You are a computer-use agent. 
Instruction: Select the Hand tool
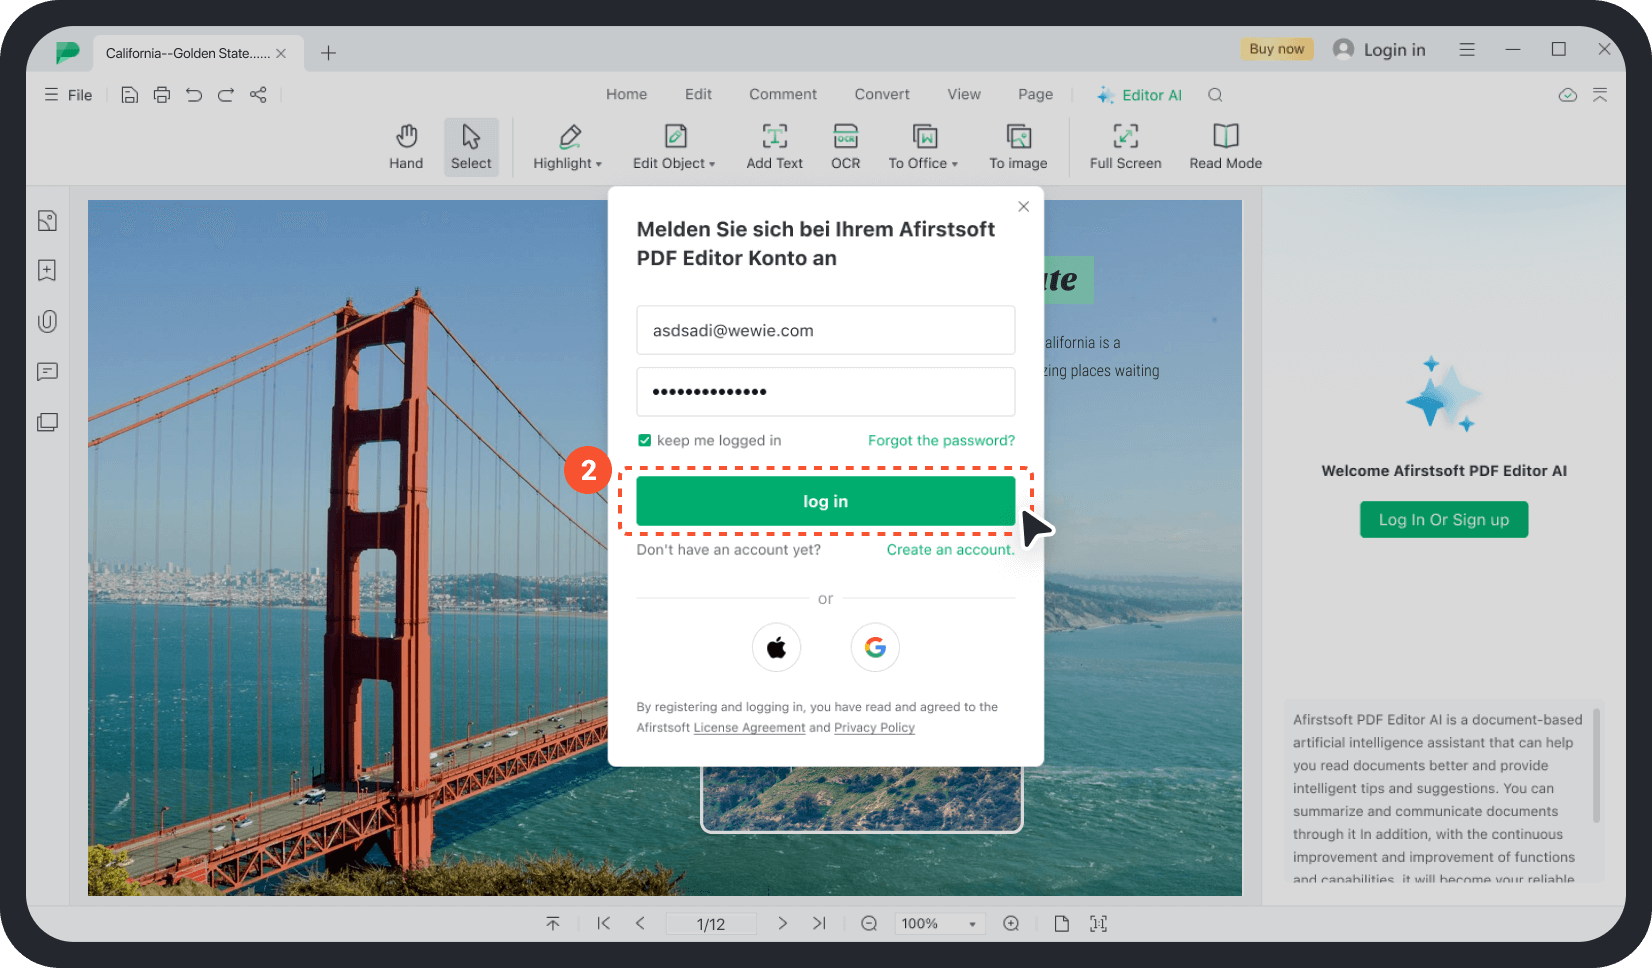coord(406,147)
